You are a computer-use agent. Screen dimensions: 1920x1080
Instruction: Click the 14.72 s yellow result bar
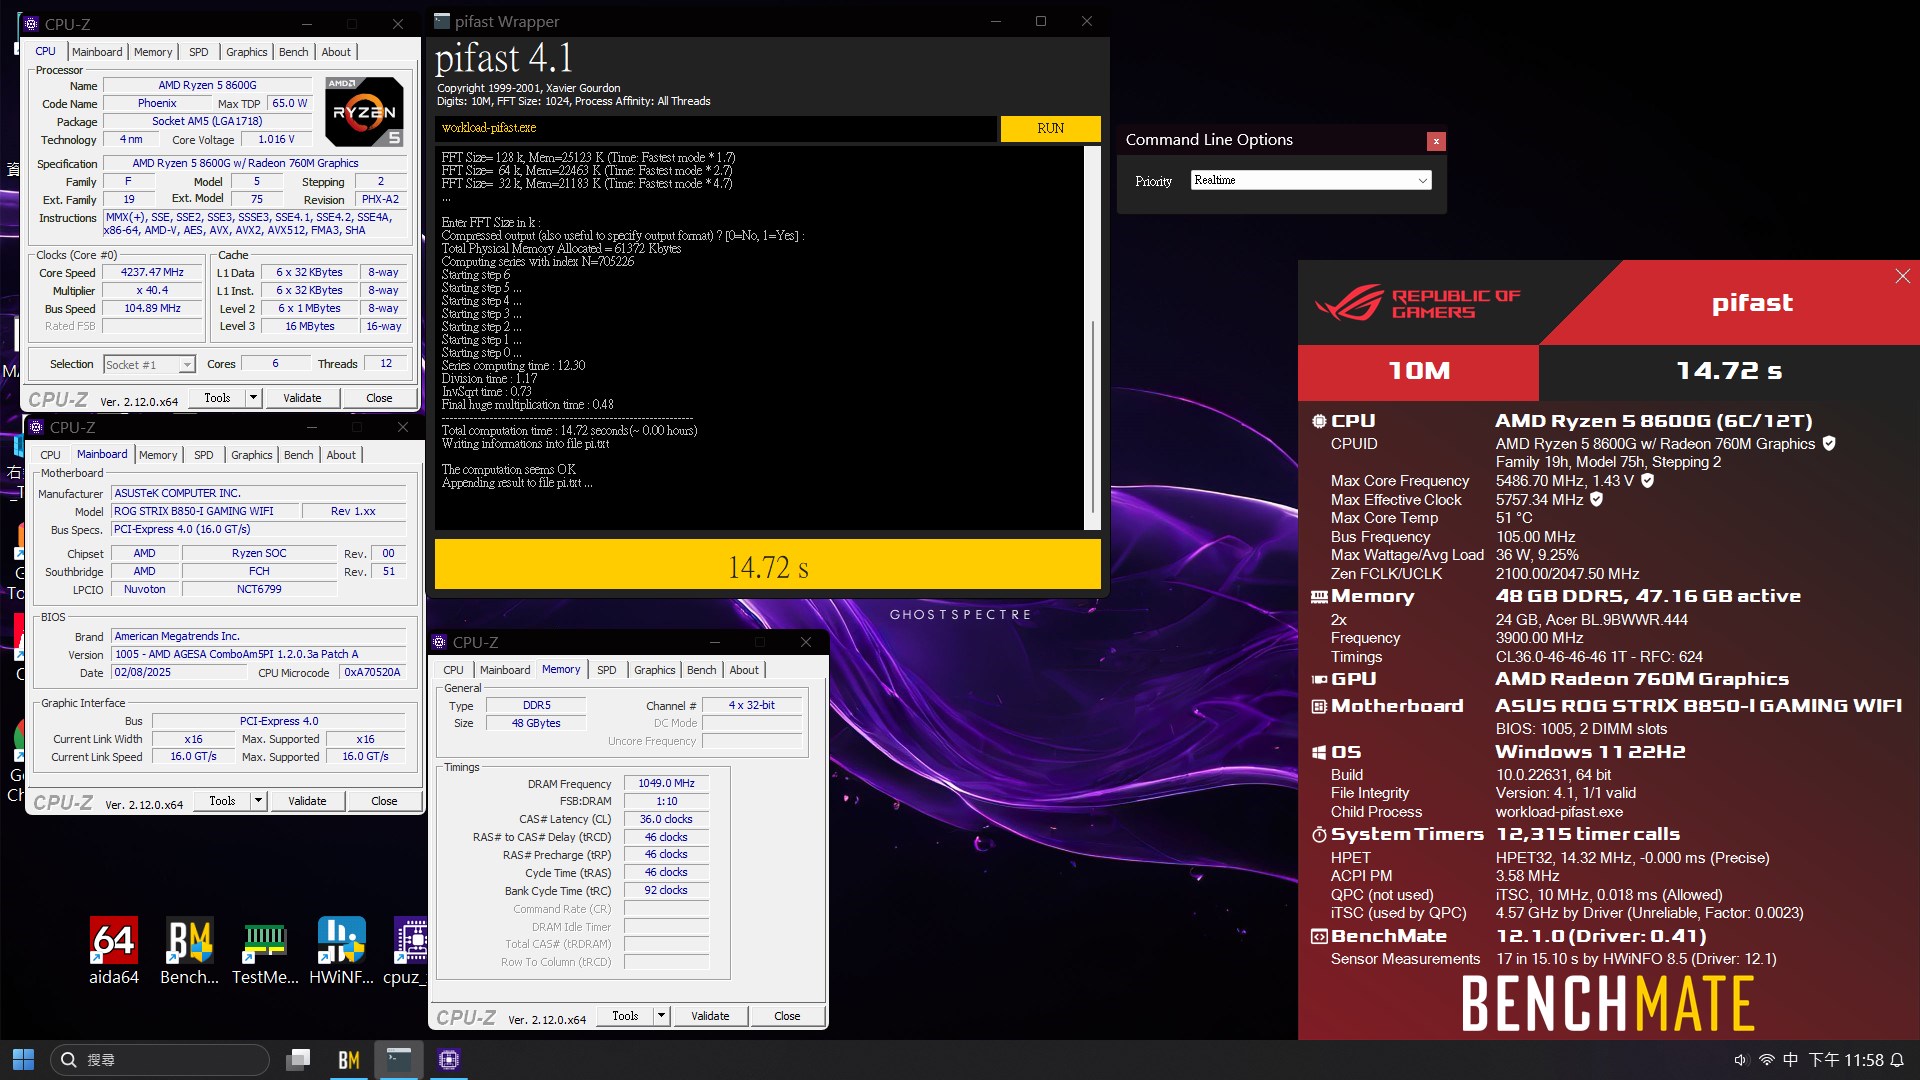click(x=768, y=565)
